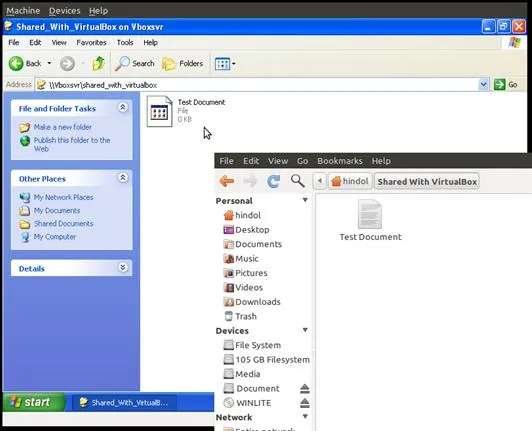The height and width of the screenshot is (431, 532).
Task: Open the Views button in Explorer toolbar
Action: pyautogui.click(x=223, y=63)
